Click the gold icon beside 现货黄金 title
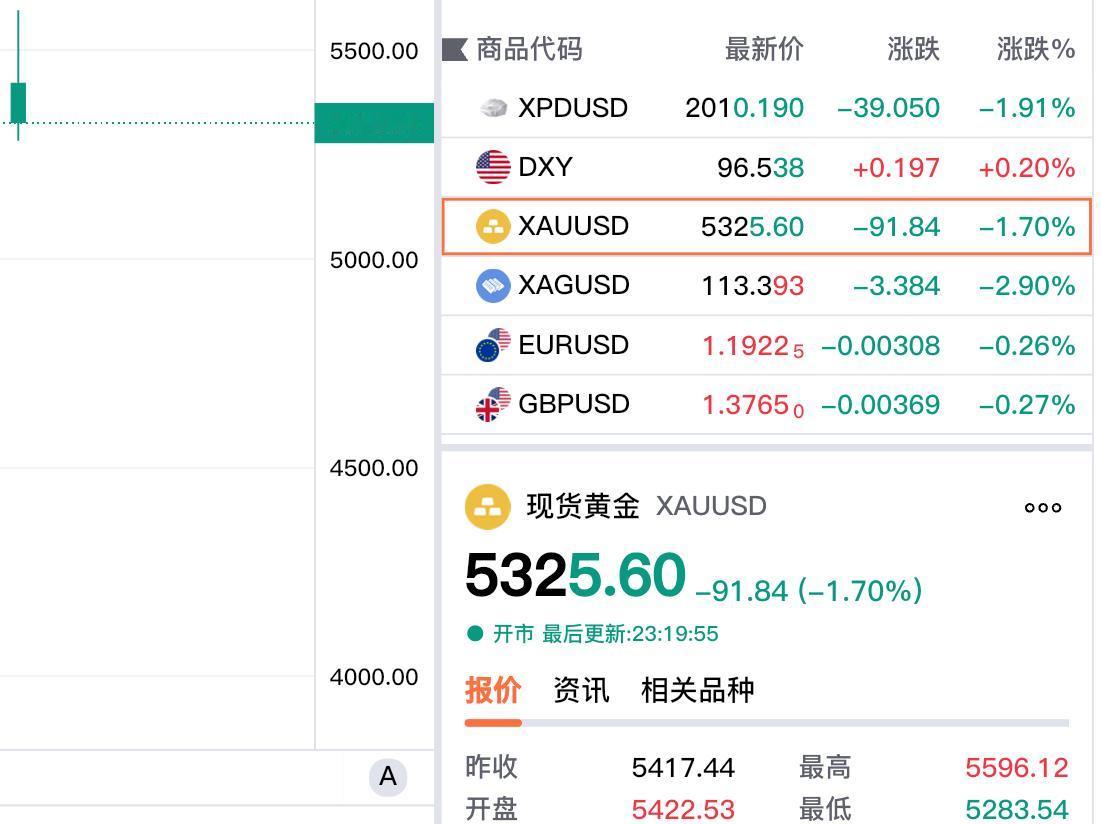The height and width of the screenshot is (824, 1101). coord(487,507)
